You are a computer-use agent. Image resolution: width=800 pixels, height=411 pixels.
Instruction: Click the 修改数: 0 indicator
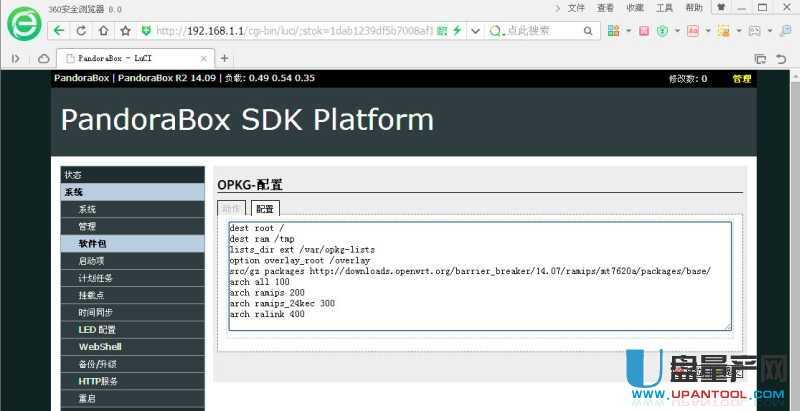coord(688,79)
